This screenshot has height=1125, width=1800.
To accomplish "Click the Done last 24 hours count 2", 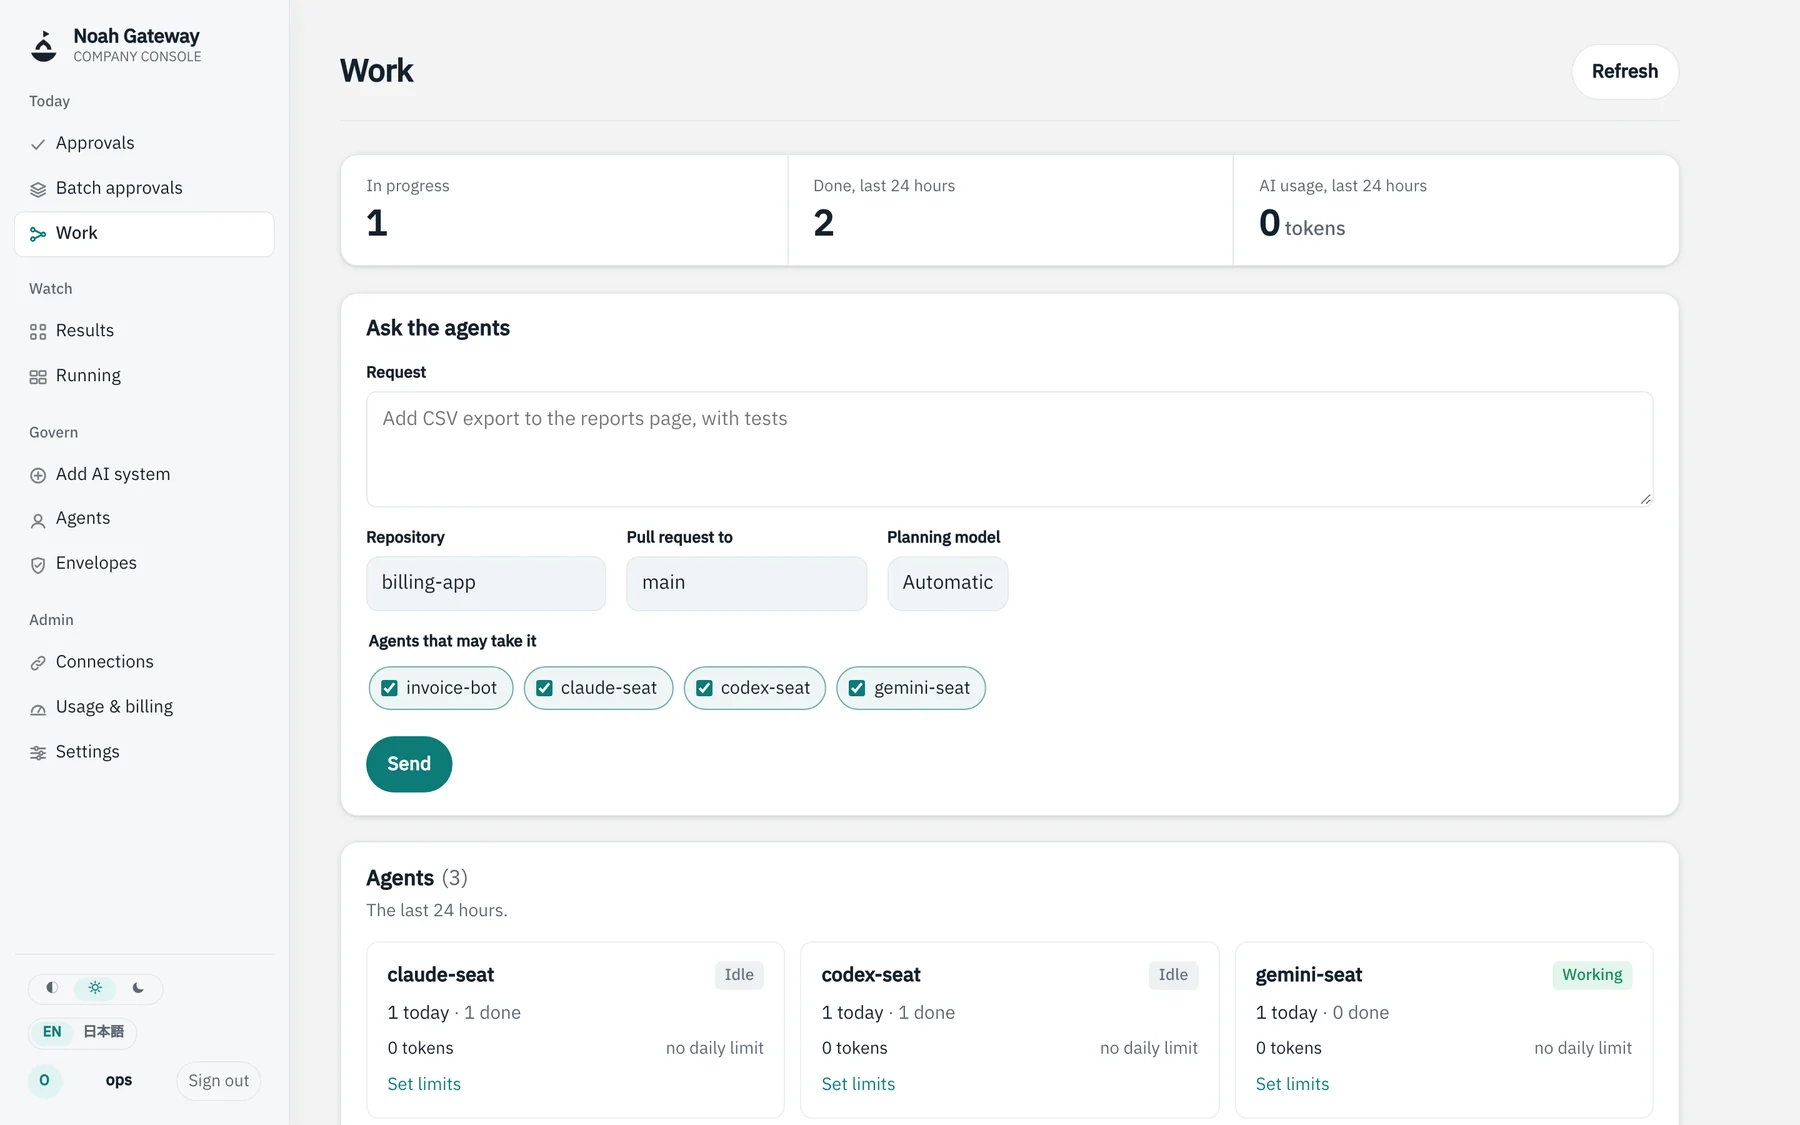I will pyautogui.click(x=824, y=223).
